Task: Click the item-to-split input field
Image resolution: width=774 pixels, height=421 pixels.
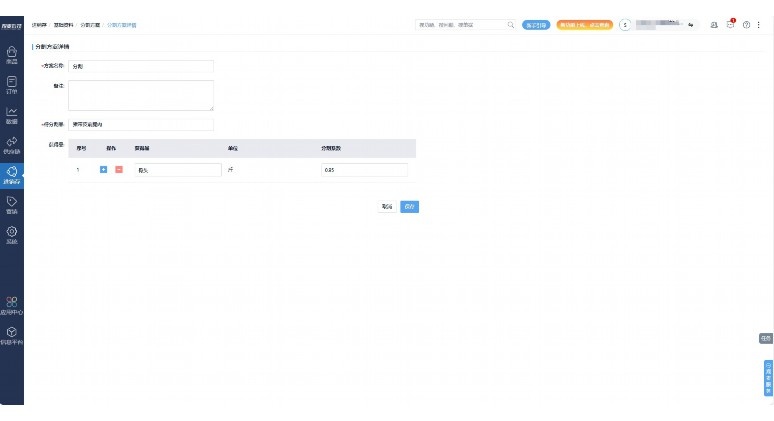Action: 141,124
